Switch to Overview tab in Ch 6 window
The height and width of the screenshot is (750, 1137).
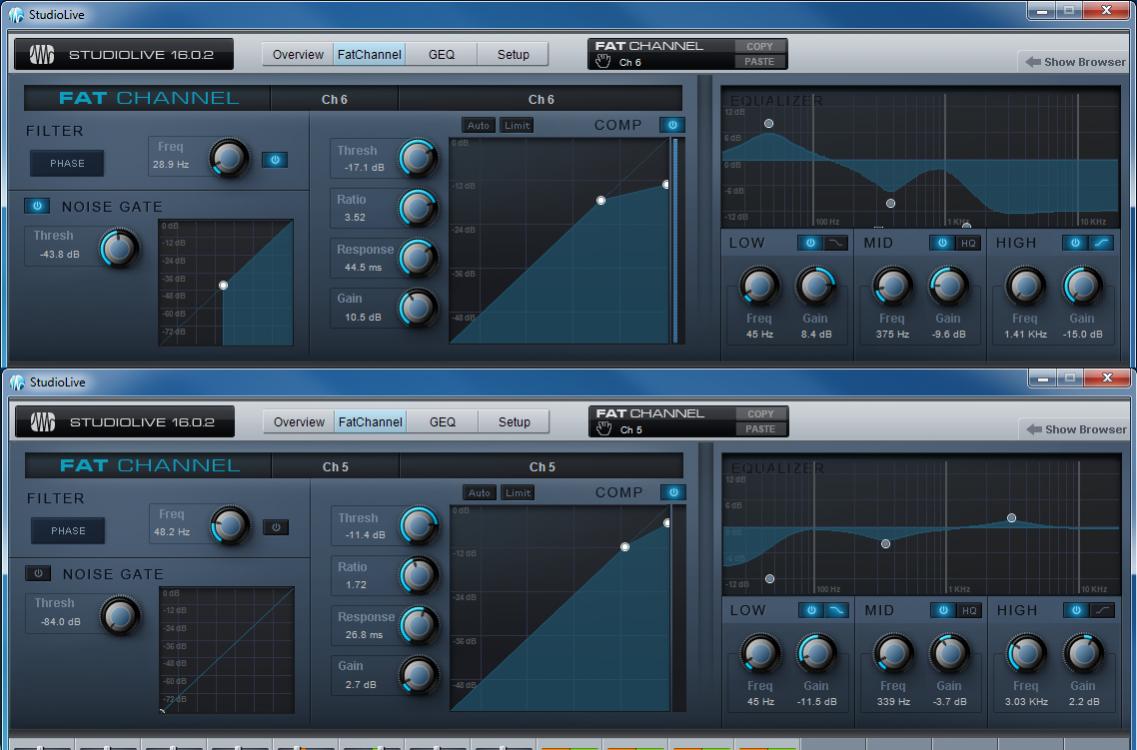point(297,54)
